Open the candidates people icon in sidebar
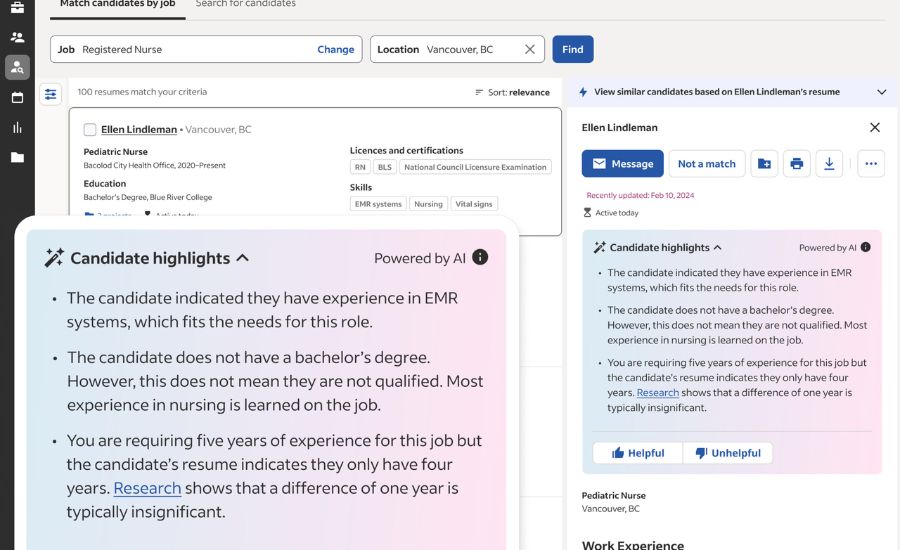Image resolution: width=900 pixels, height=550 pixels. coord(17,37)
